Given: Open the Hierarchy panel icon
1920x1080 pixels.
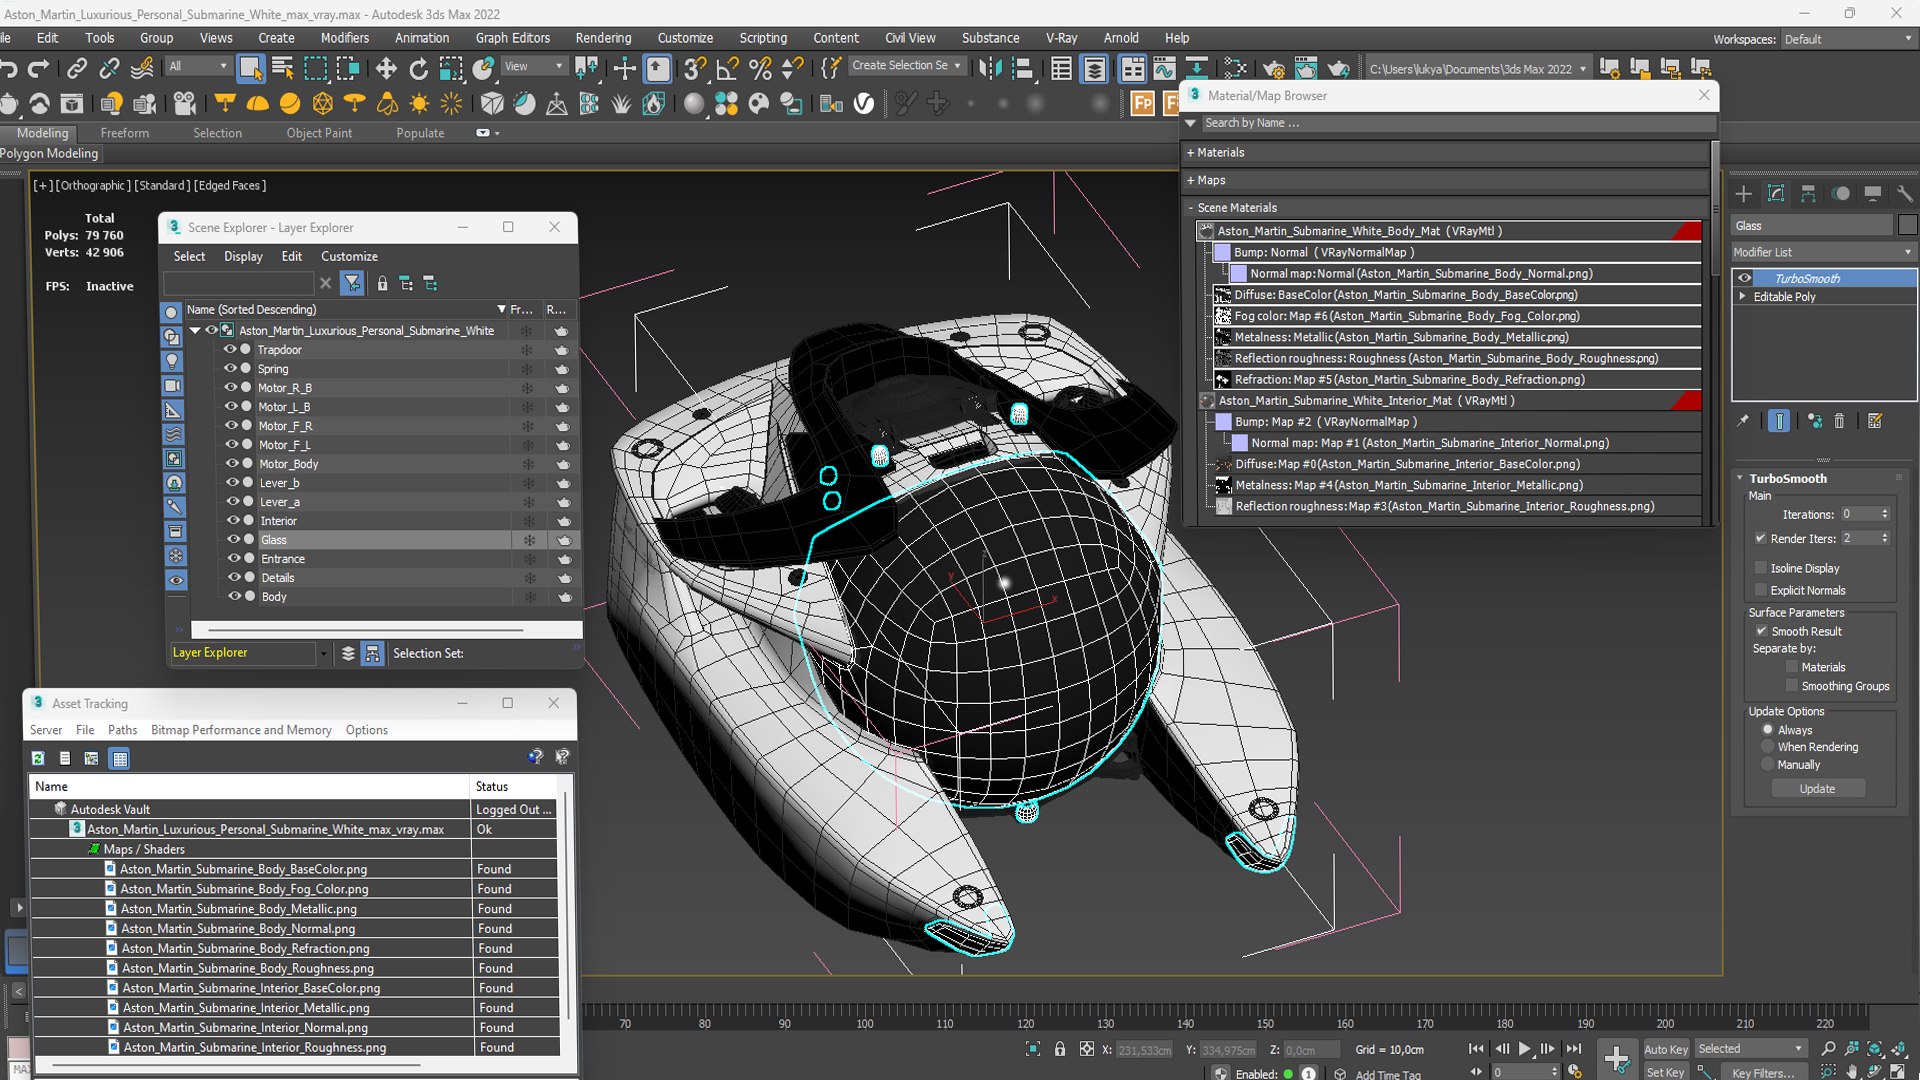Looking at the screenshot, I should [x=1808, y=194].
